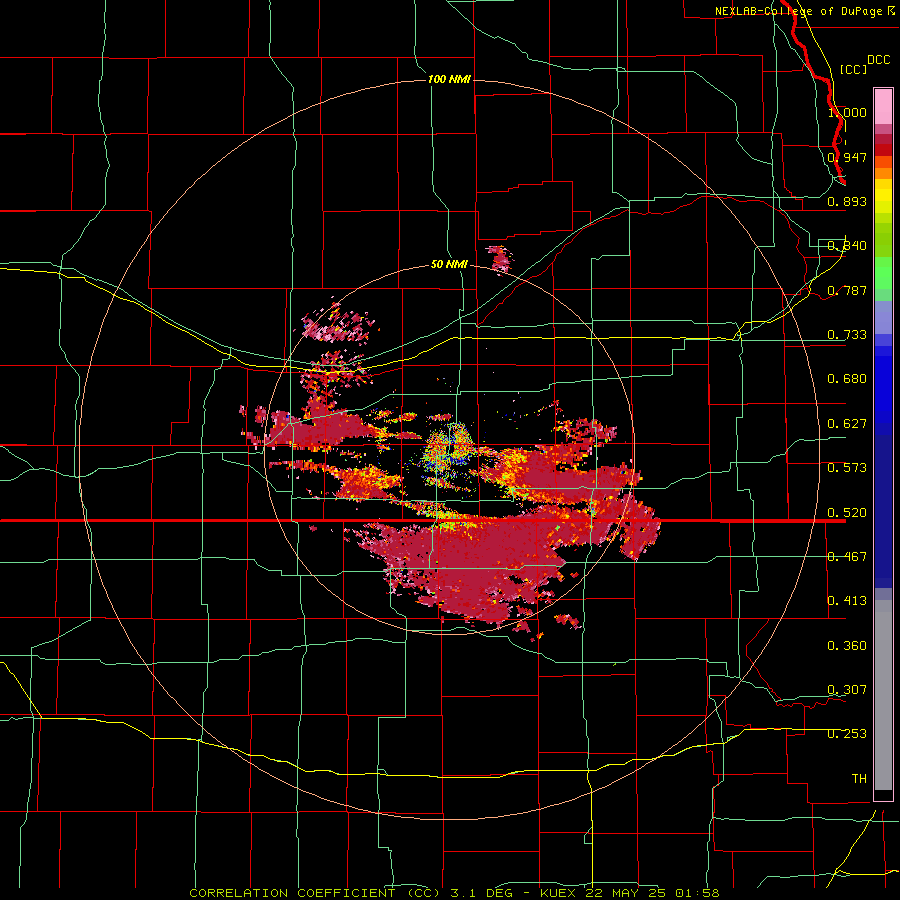Click the 0.893 scale value

coord(847,201)
